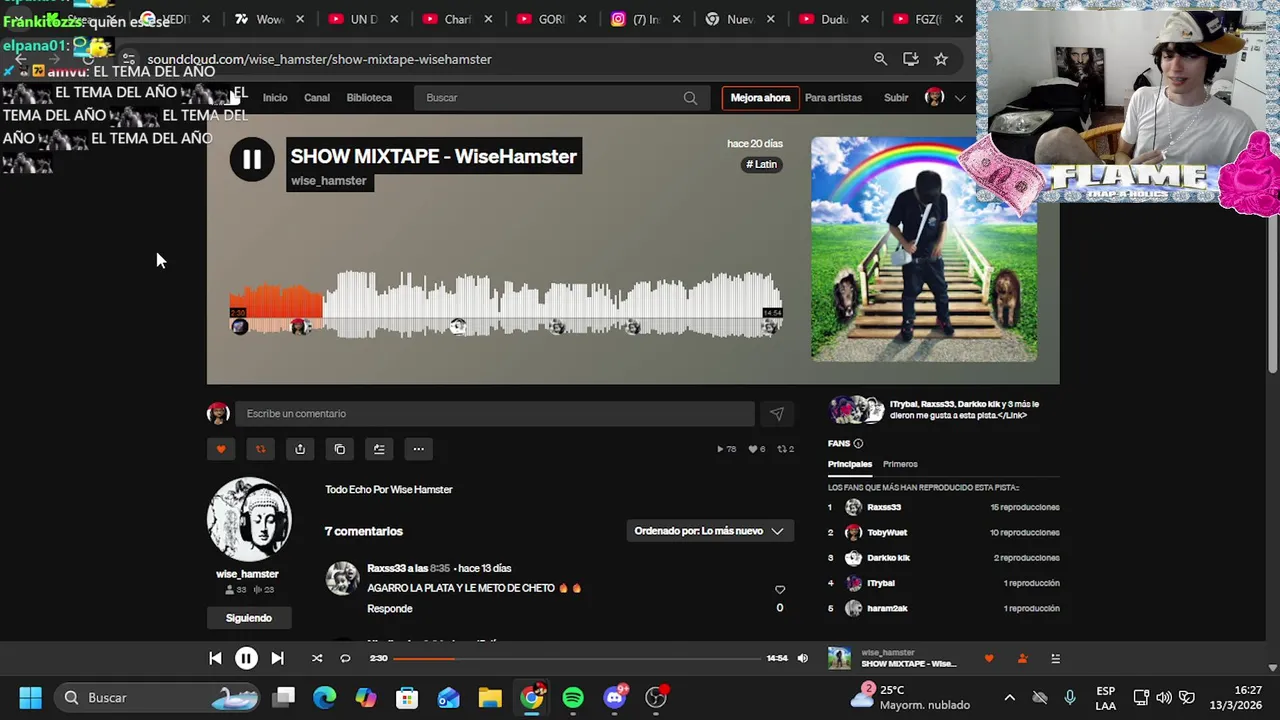Seek the track by clicking the waveform
Viewport: 1280px width, 720px height.
click(x=505, y=305)
